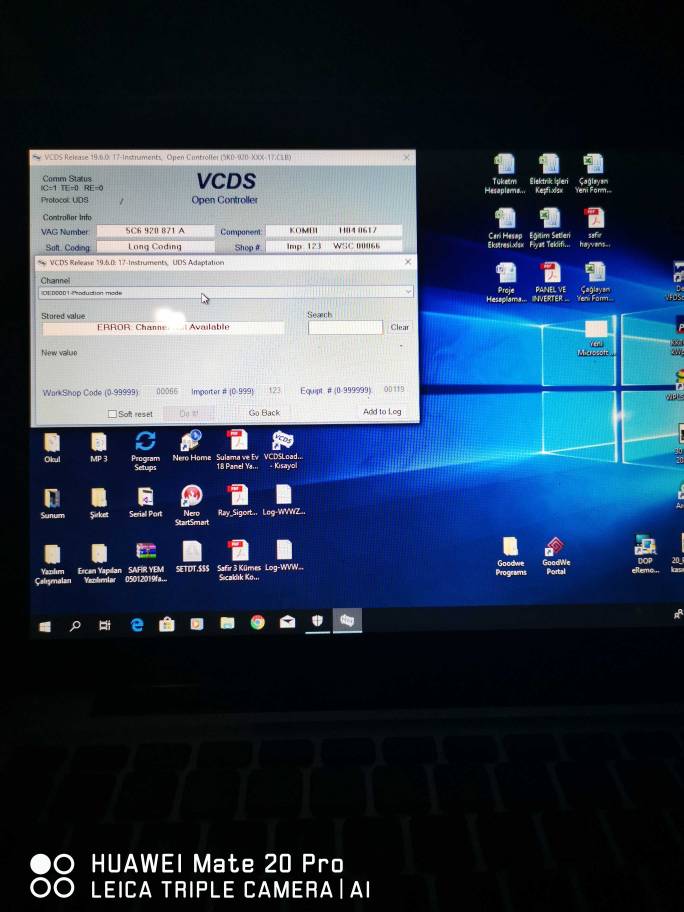Select the Log-WWW text file
The width and height of the screenshot is (684, 912).
[284, 555]
